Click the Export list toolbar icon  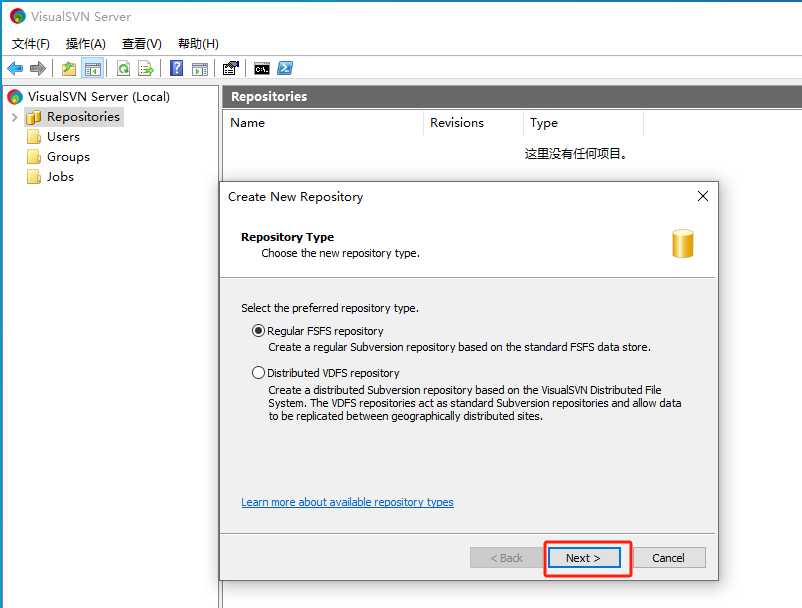coord(146,68)
